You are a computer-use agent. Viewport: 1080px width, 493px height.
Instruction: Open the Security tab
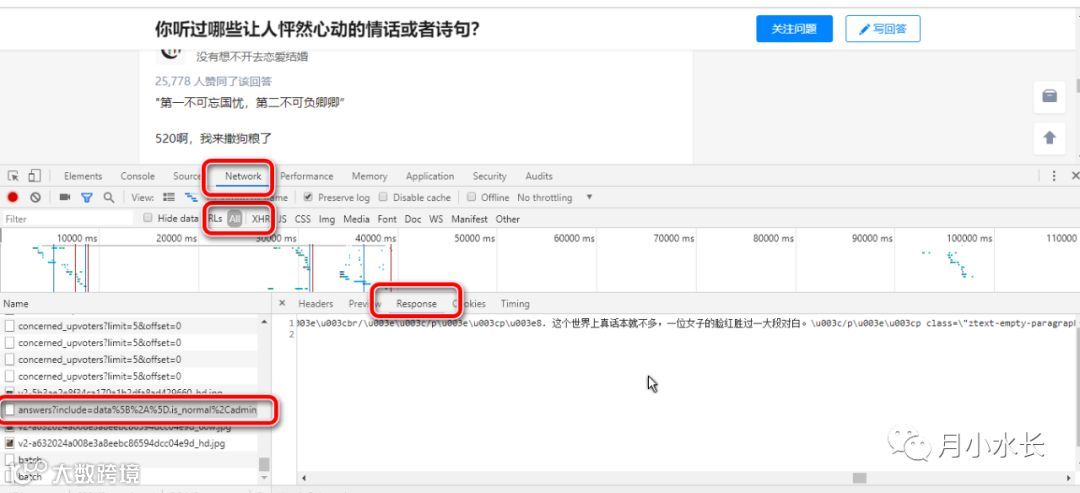tap(490, 176)
